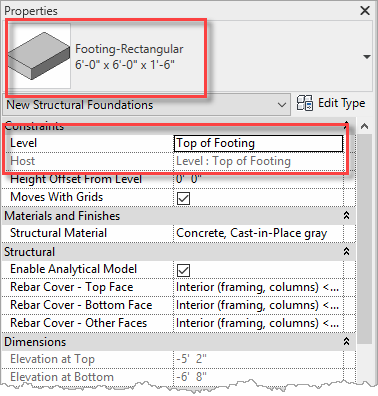Click the Edit Type button label
Screen dimensions: 378x396
(x=342, y=103)
